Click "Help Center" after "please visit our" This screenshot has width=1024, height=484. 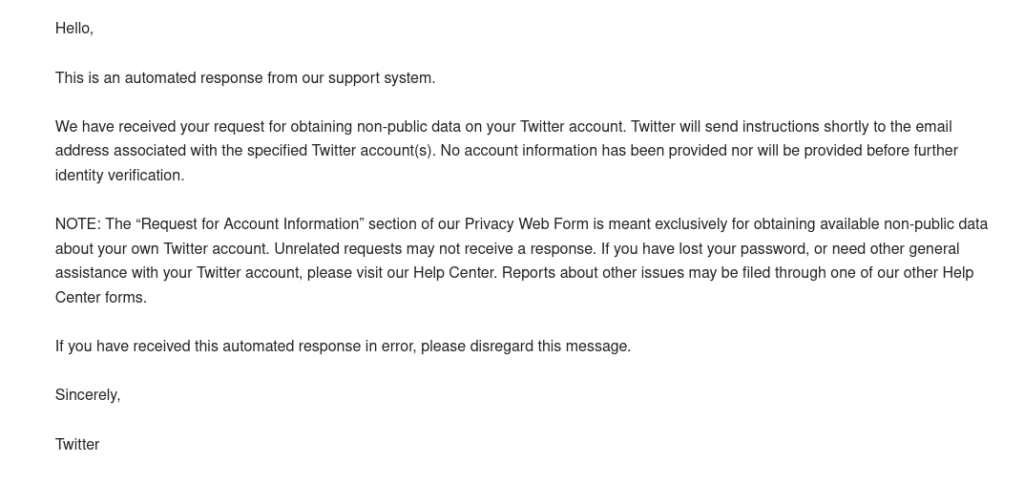(x=455, y=273)
